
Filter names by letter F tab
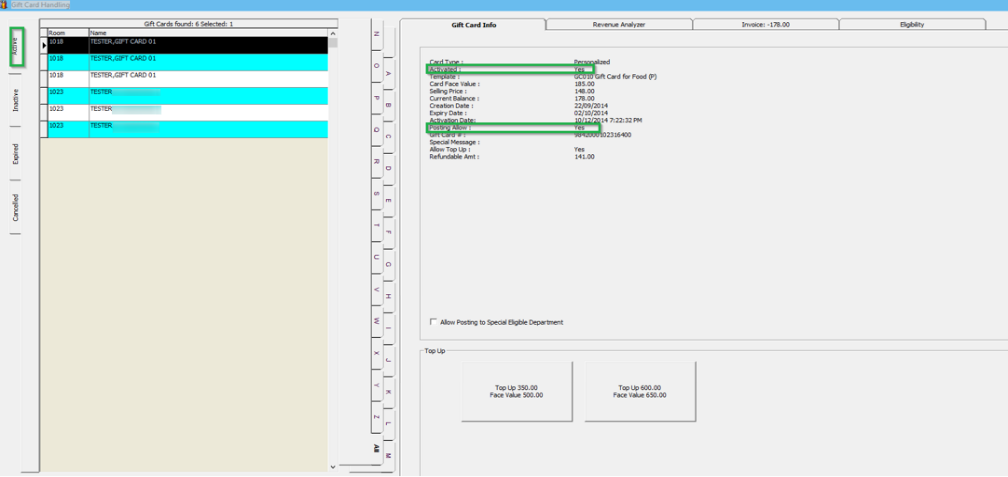pyautogui.click(x=388, y=232)
